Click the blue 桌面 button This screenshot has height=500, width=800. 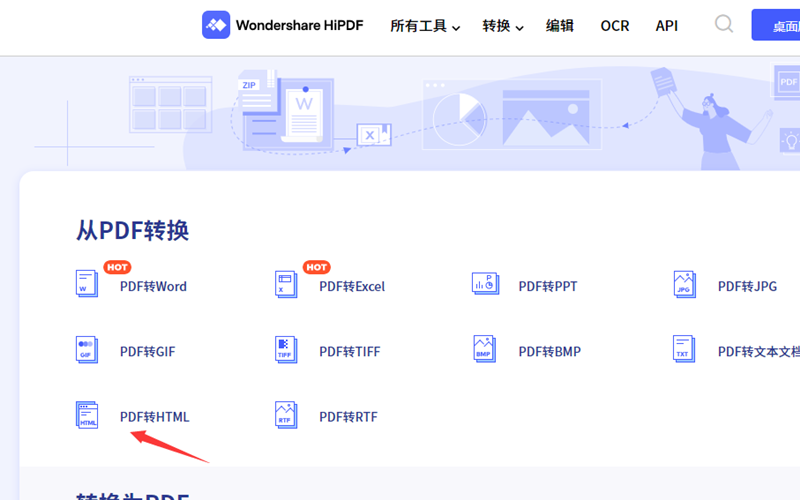coord(777,26)
